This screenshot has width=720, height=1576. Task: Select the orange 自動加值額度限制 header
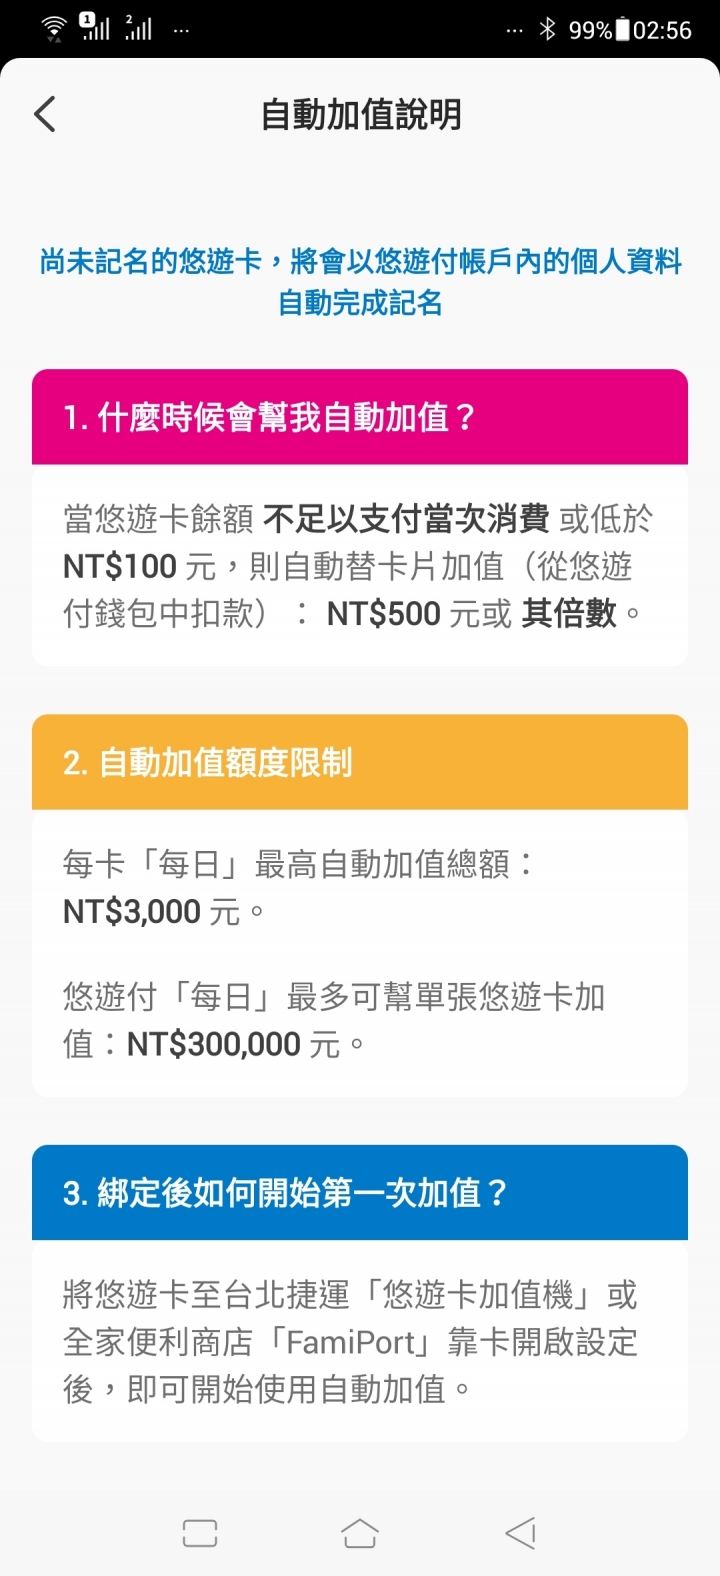pos(360,762)
